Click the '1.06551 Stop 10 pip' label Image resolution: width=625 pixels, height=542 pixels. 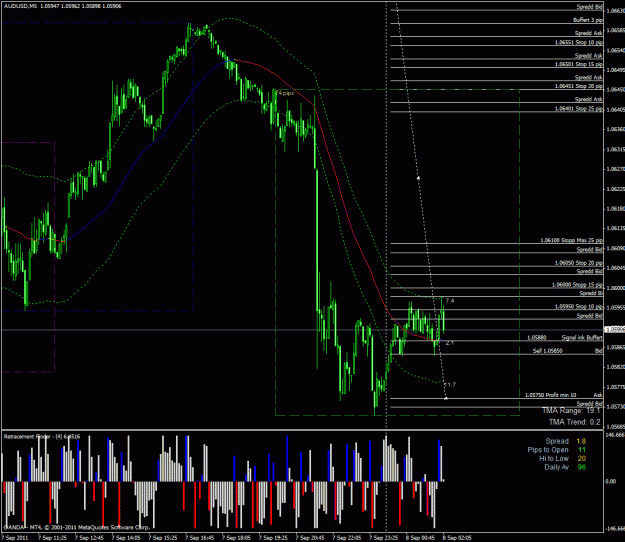pyautogui.click(x=579, y=42)
